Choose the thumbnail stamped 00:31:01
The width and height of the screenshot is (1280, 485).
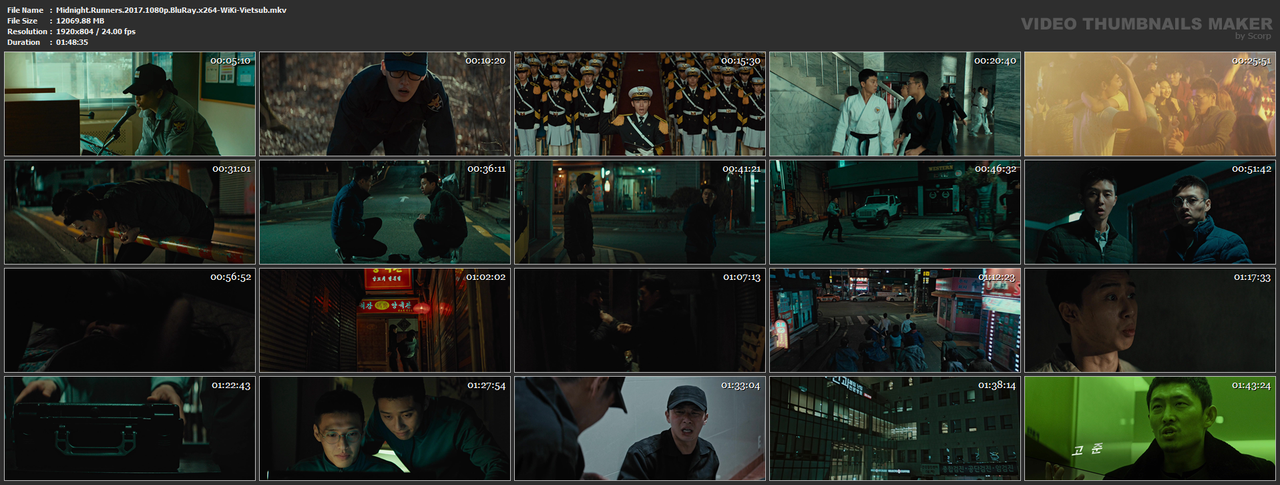130,212
